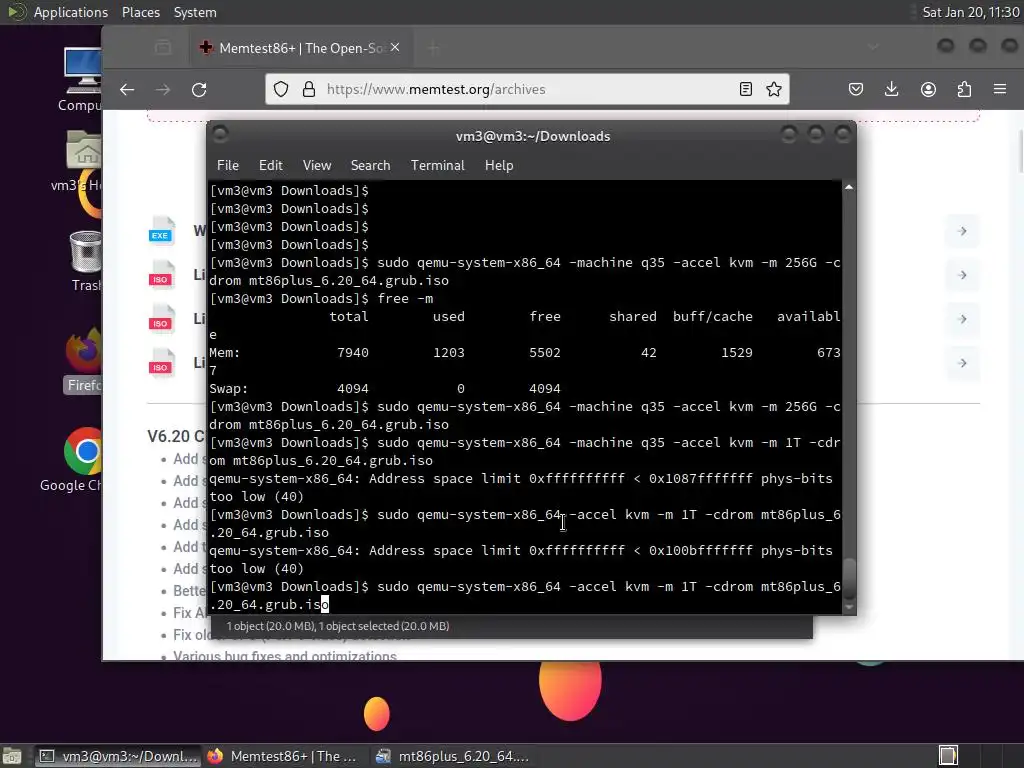Click the terminal title vm3@vm3:~/Downloads
Image resolution: width=1024 pixels, height=768 pixels.
pyautogui.click(x=533, y=136)
